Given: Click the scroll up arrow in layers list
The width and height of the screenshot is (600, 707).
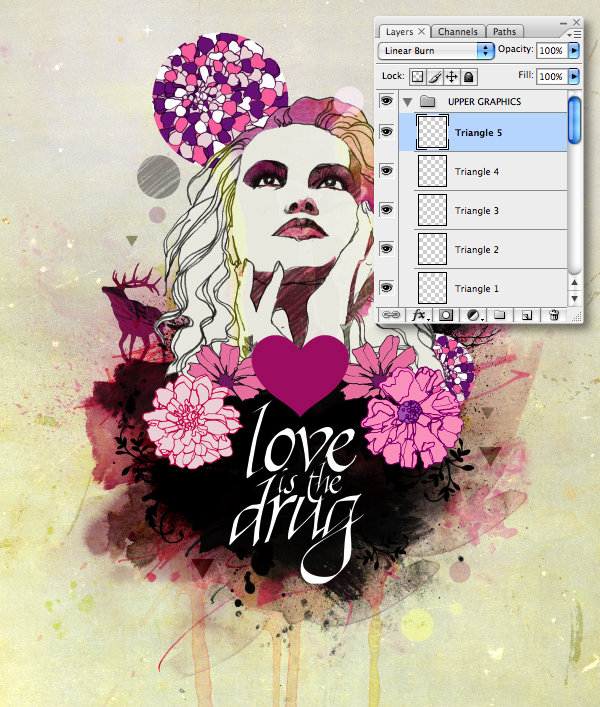Looking at the screenshot, I should click(x=574, y=282).
